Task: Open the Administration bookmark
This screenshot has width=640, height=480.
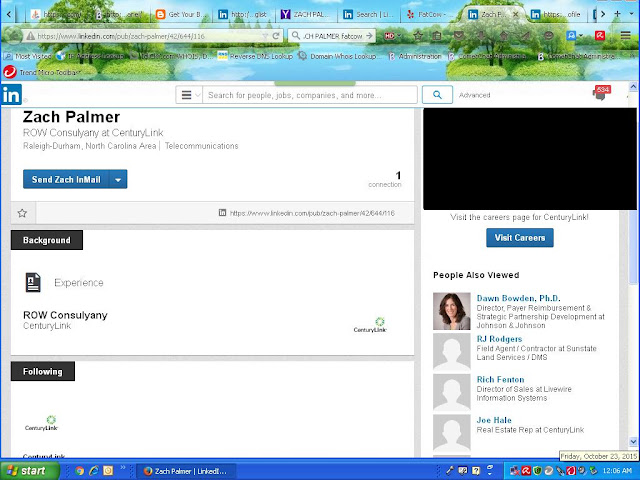Action: coord(415,56)
